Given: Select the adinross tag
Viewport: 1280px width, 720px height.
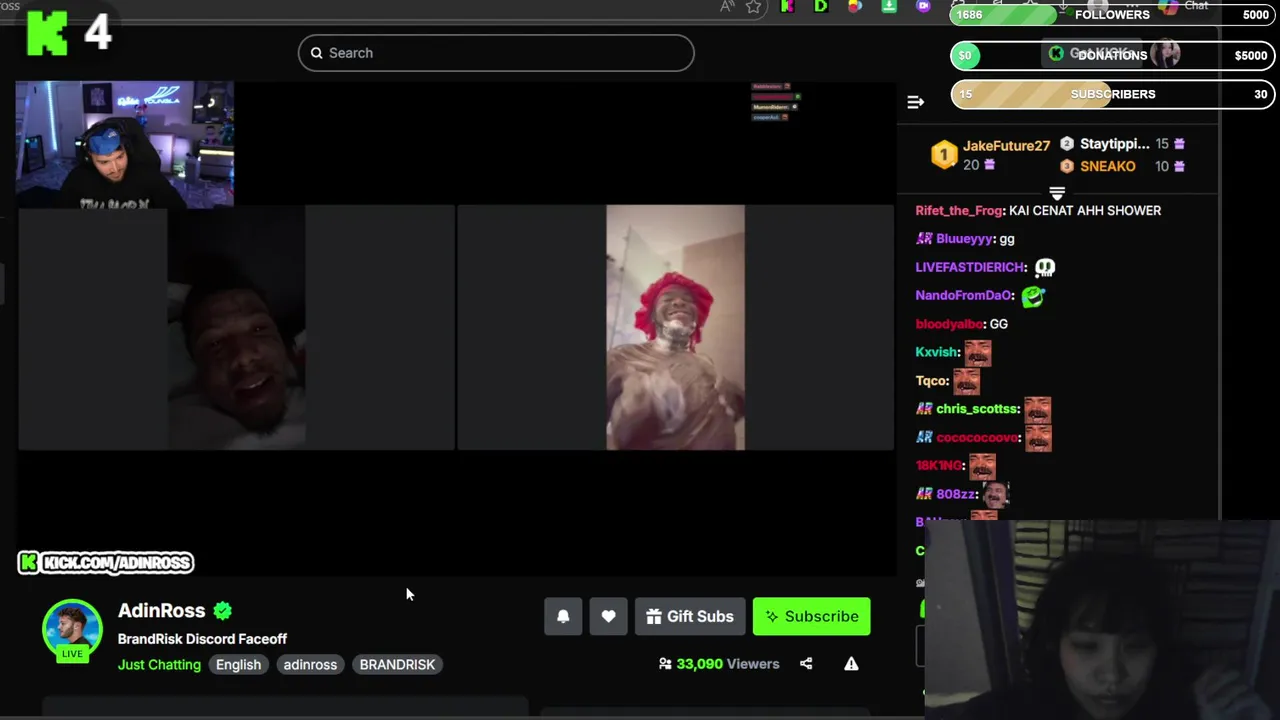Looking at the screenshot, I should [x=310, y=664].
